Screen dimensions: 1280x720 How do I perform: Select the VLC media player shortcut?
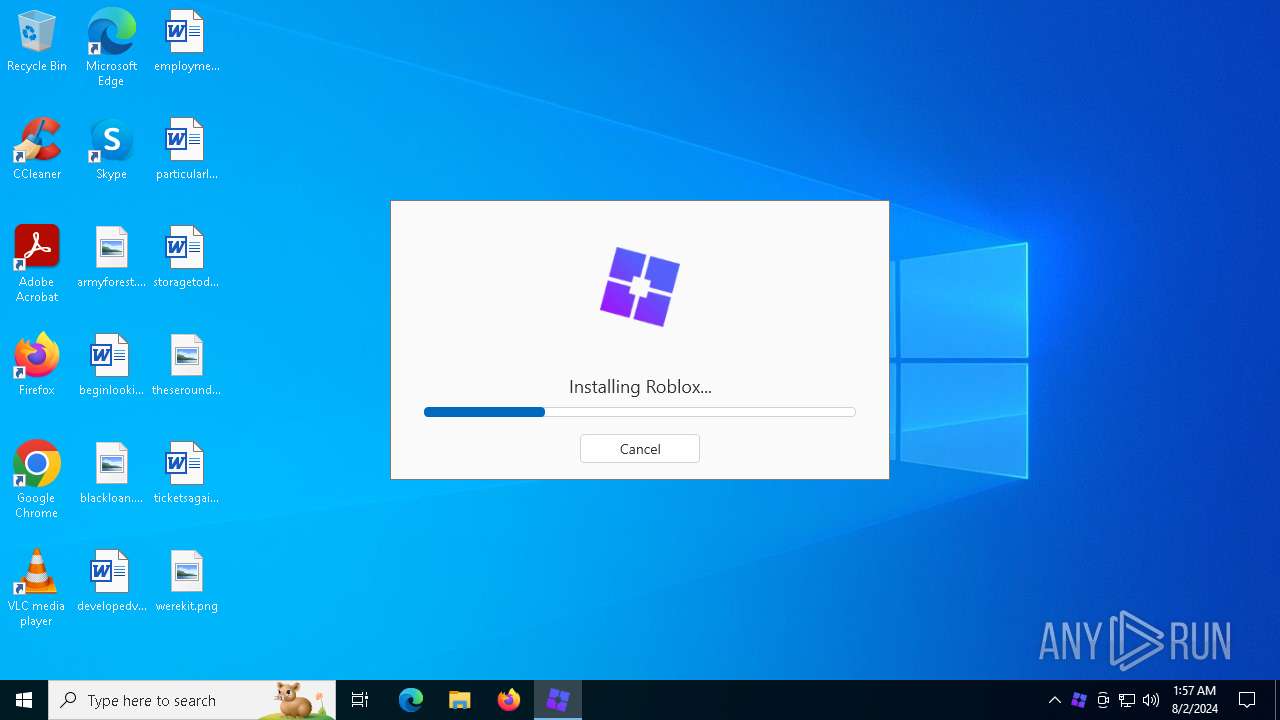coord(37,588)
